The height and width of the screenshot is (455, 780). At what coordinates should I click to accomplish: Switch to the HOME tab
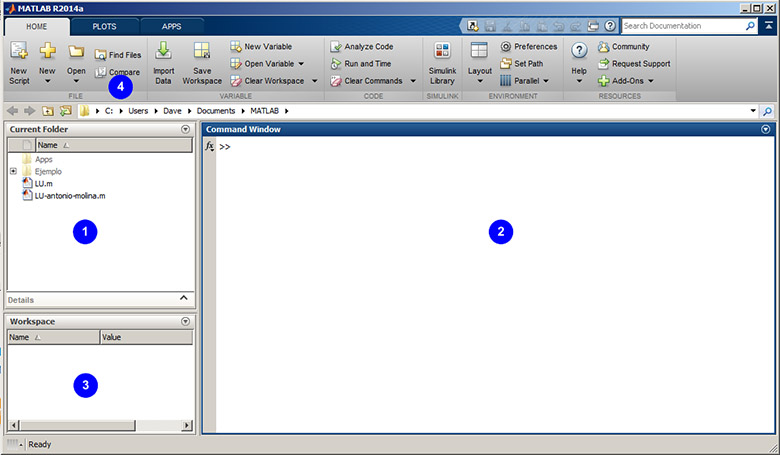pyautogui.click(x=37, y=27)
